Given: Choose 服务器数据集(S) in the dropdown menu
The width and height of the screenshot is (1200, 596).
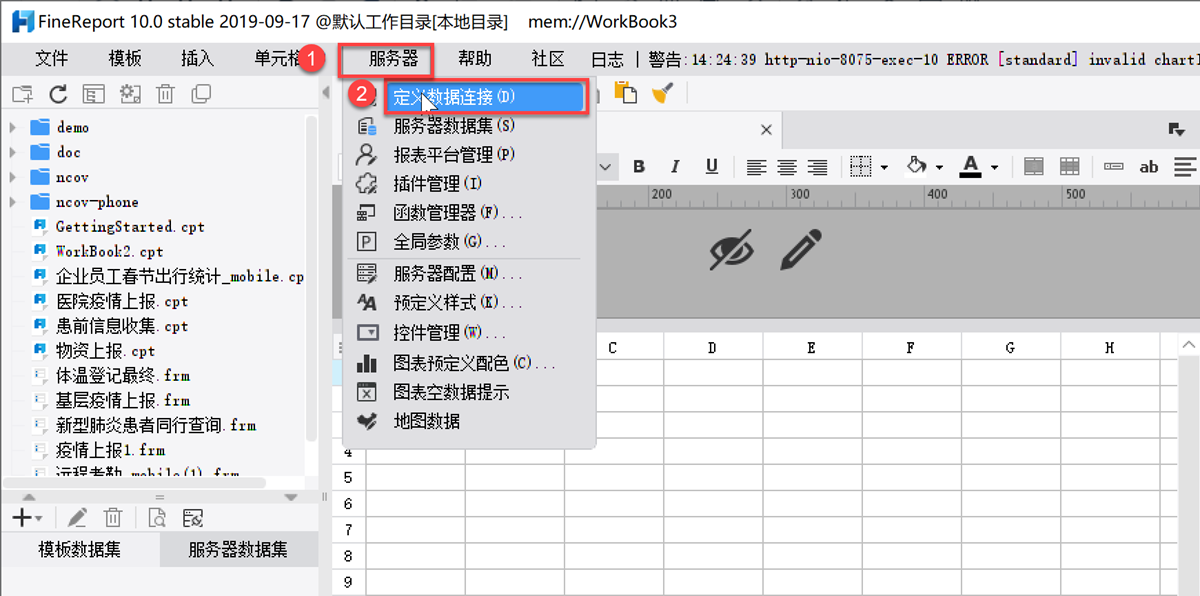Looking at the screenshot, I should pyautogui.click(x=469, y=126).
